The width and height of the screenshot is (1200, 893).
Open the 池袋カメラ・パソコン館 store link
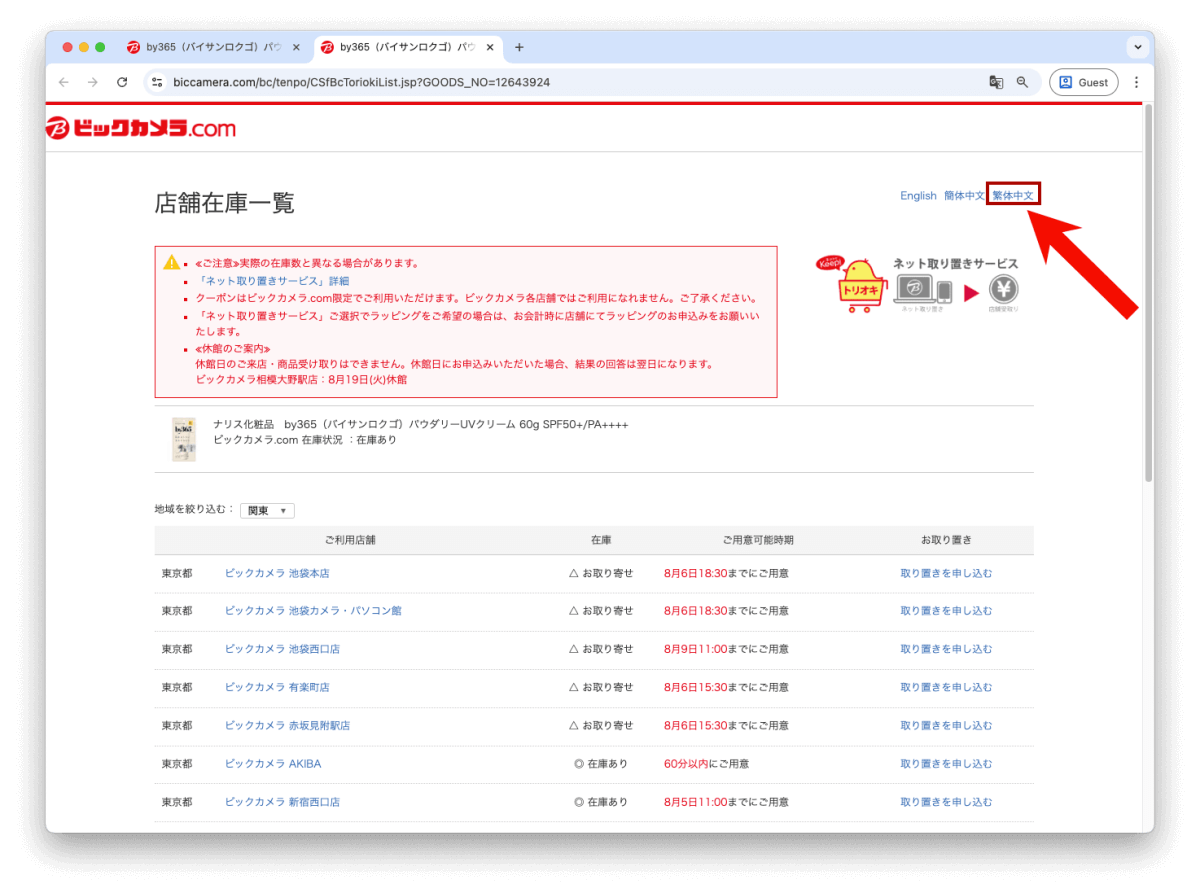coord(313,611)
